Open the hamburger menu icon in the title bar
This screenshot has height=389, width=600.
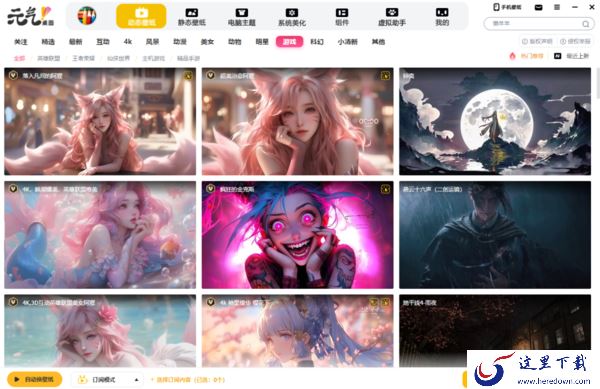coord(557,7)
